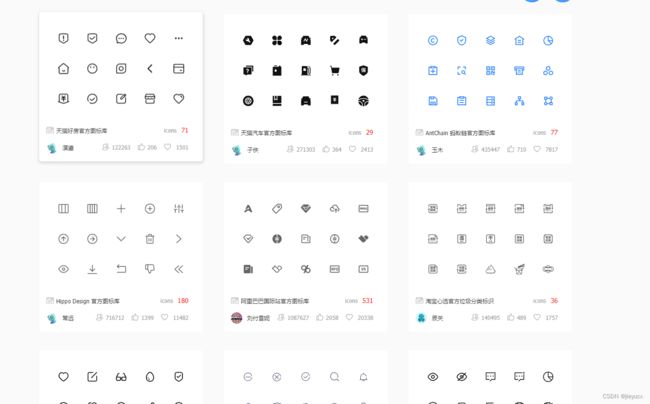Click the author avatar on 淘宝心选 card
650x404 pixels.
[x=421, y=318]
